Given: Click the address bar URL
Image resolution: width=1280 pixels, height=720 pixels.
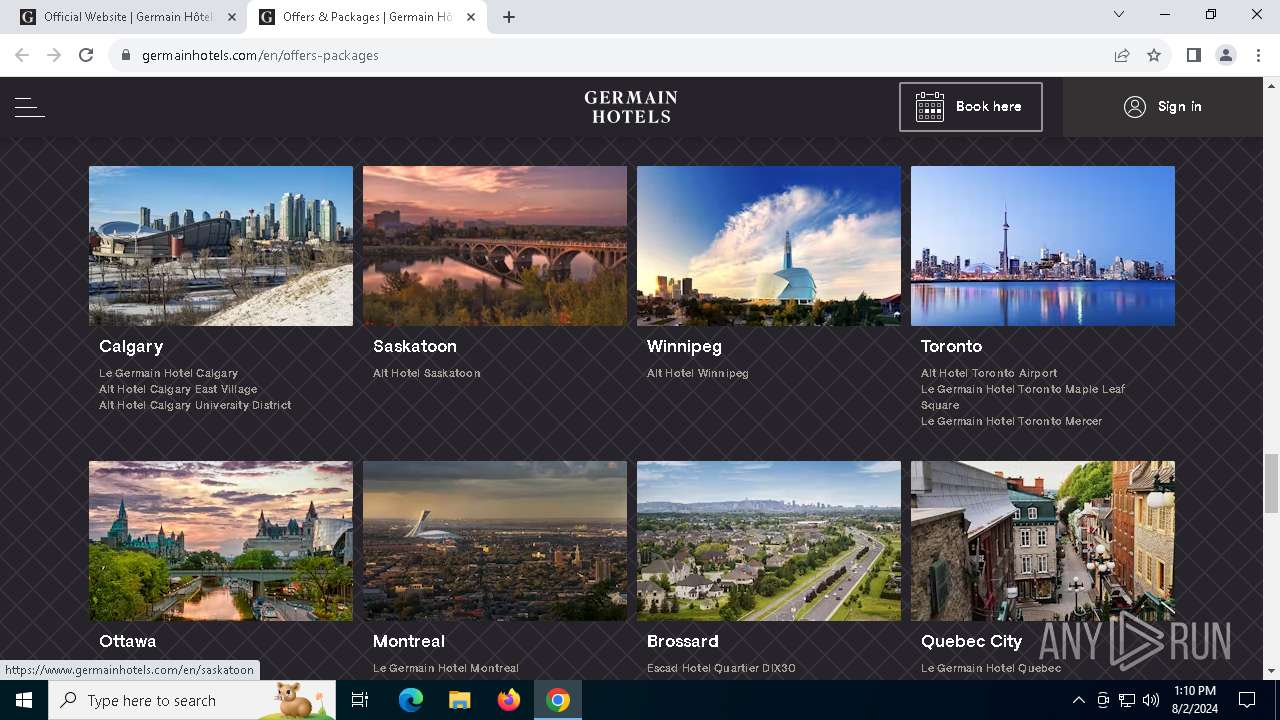Looking at the screenshot, I should point(260,55).
